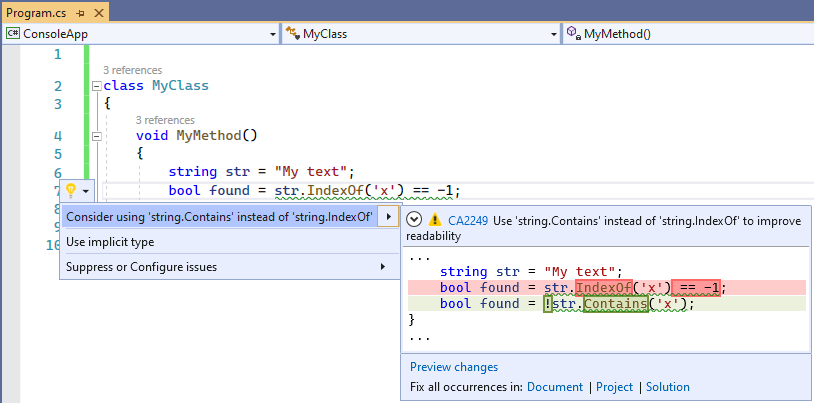Open the MyClass type dropdown

[x=554, y=34]
